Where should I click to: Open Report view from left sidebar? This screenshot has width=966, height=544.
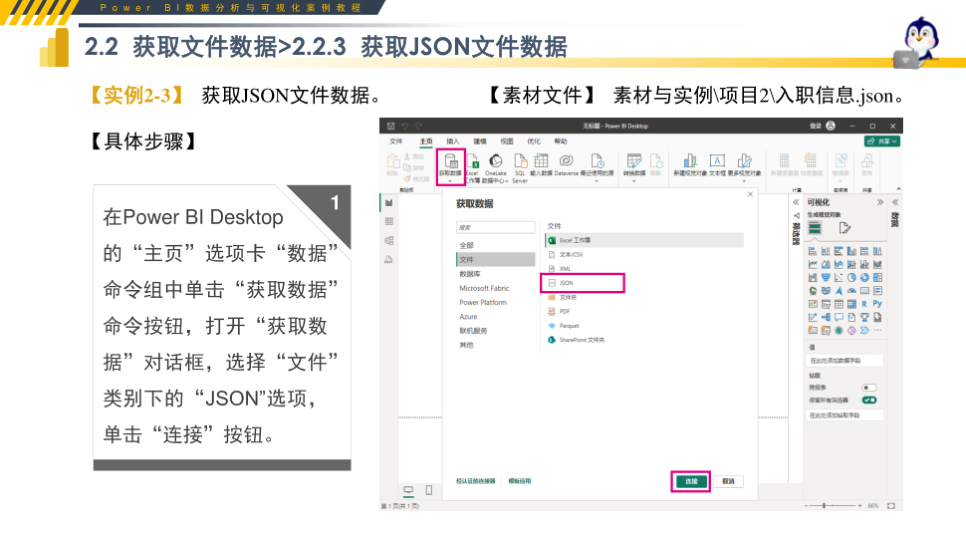389,203
